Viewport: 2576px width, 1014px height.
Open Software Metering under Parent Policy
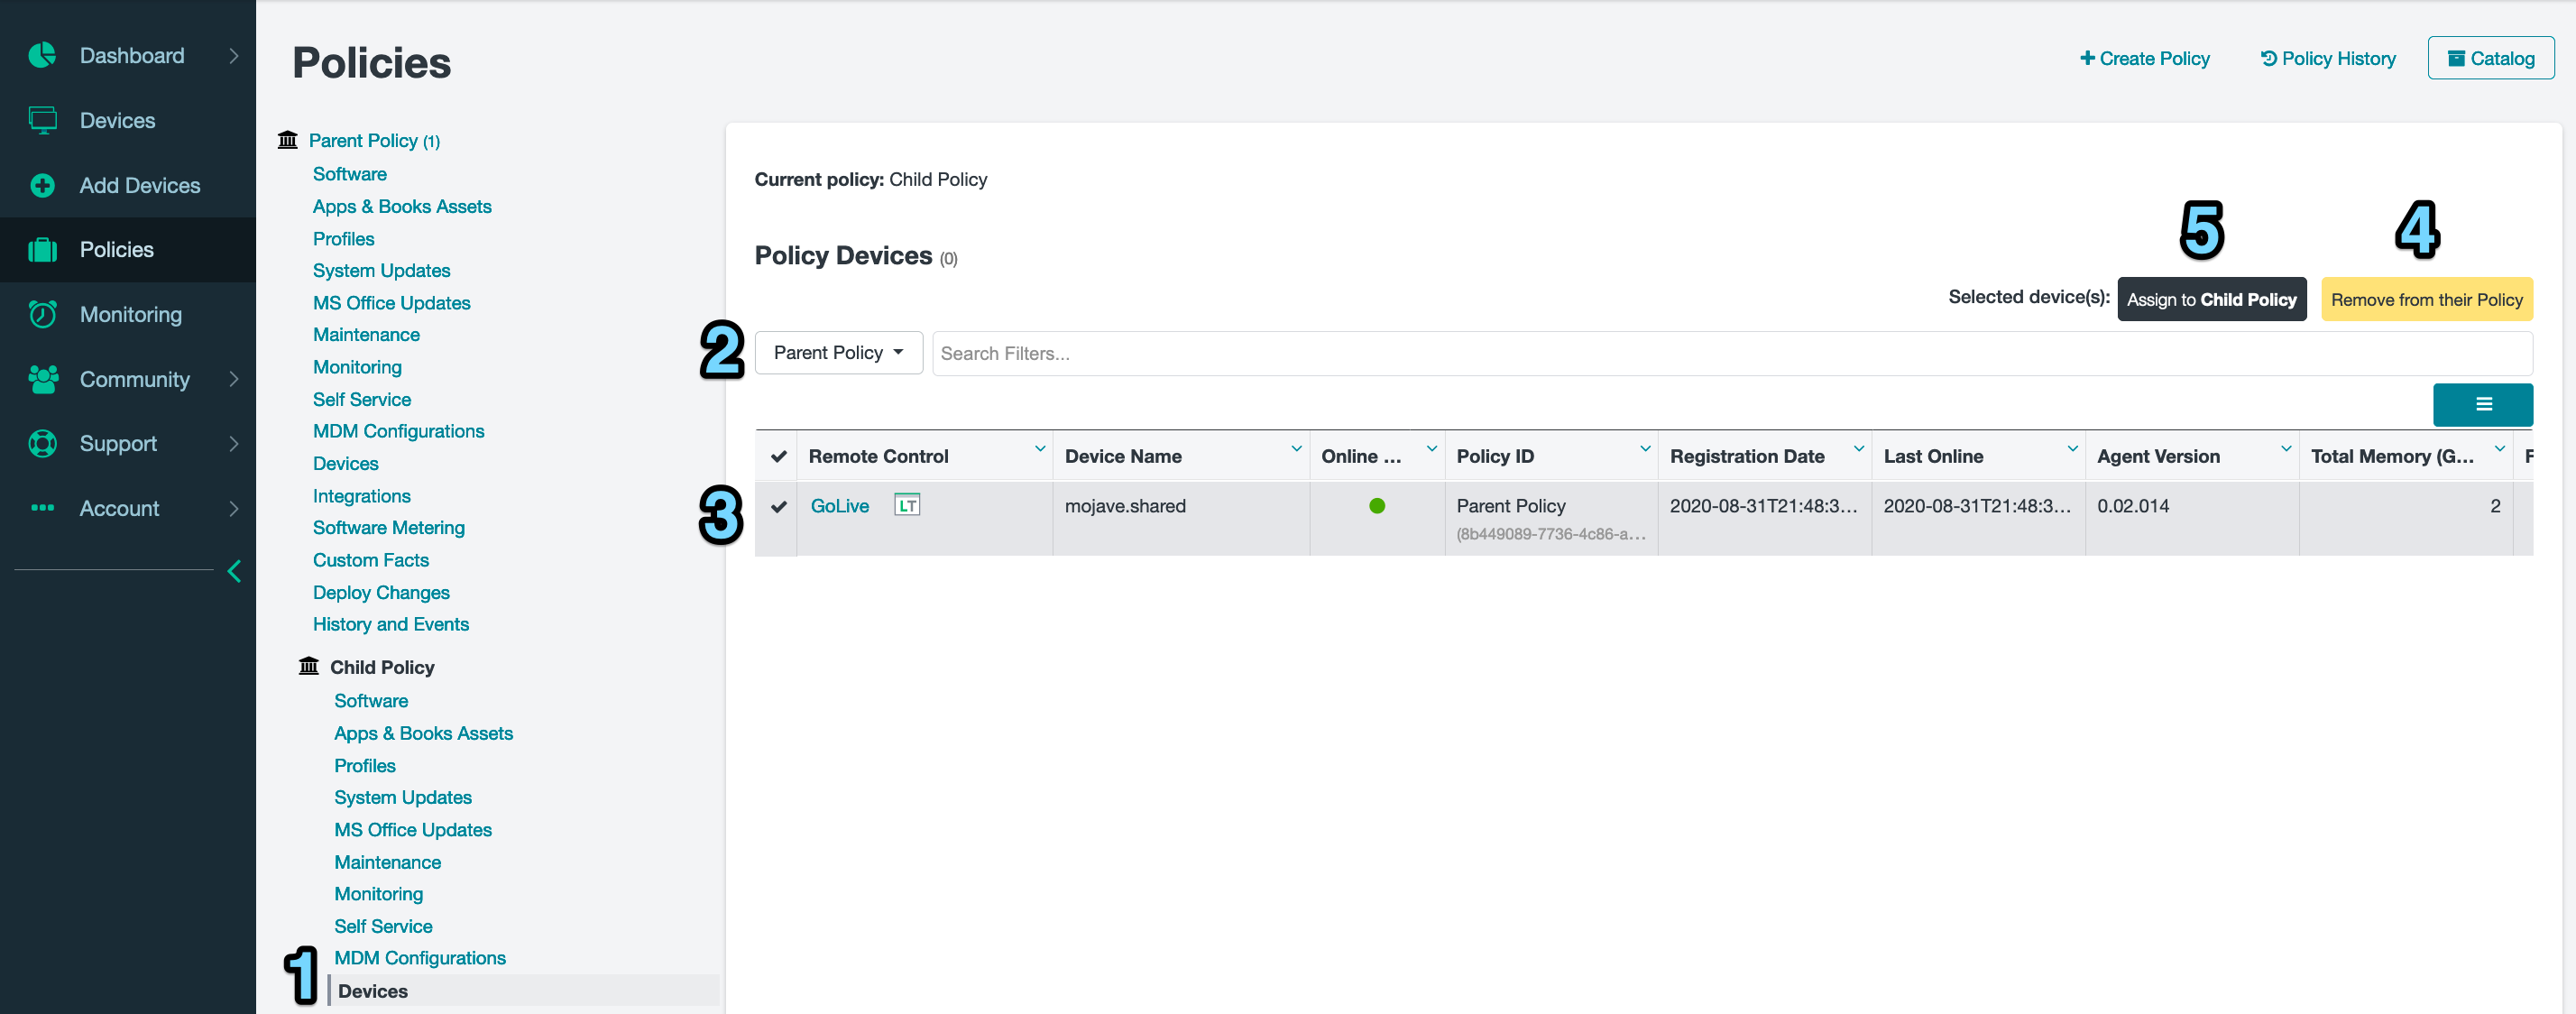pos(388,527)
